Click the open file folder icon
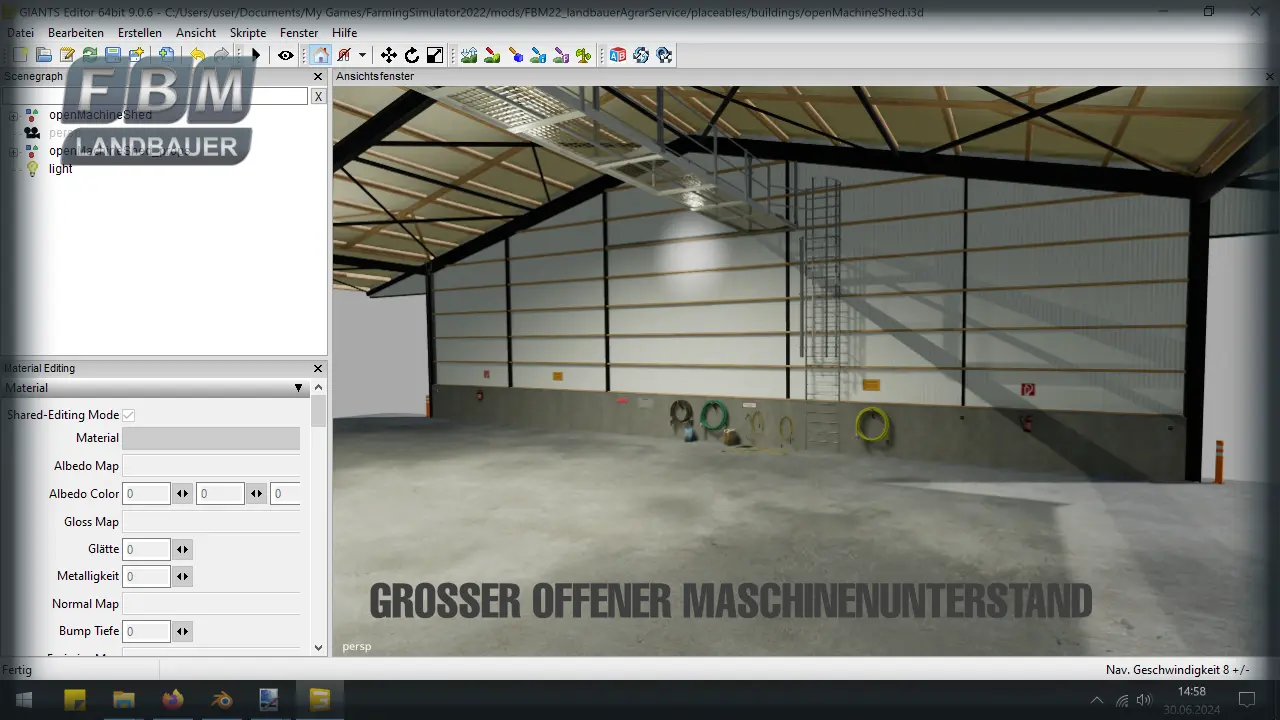This screenshot has height=720, width=1280. click(x=44, y=55)
